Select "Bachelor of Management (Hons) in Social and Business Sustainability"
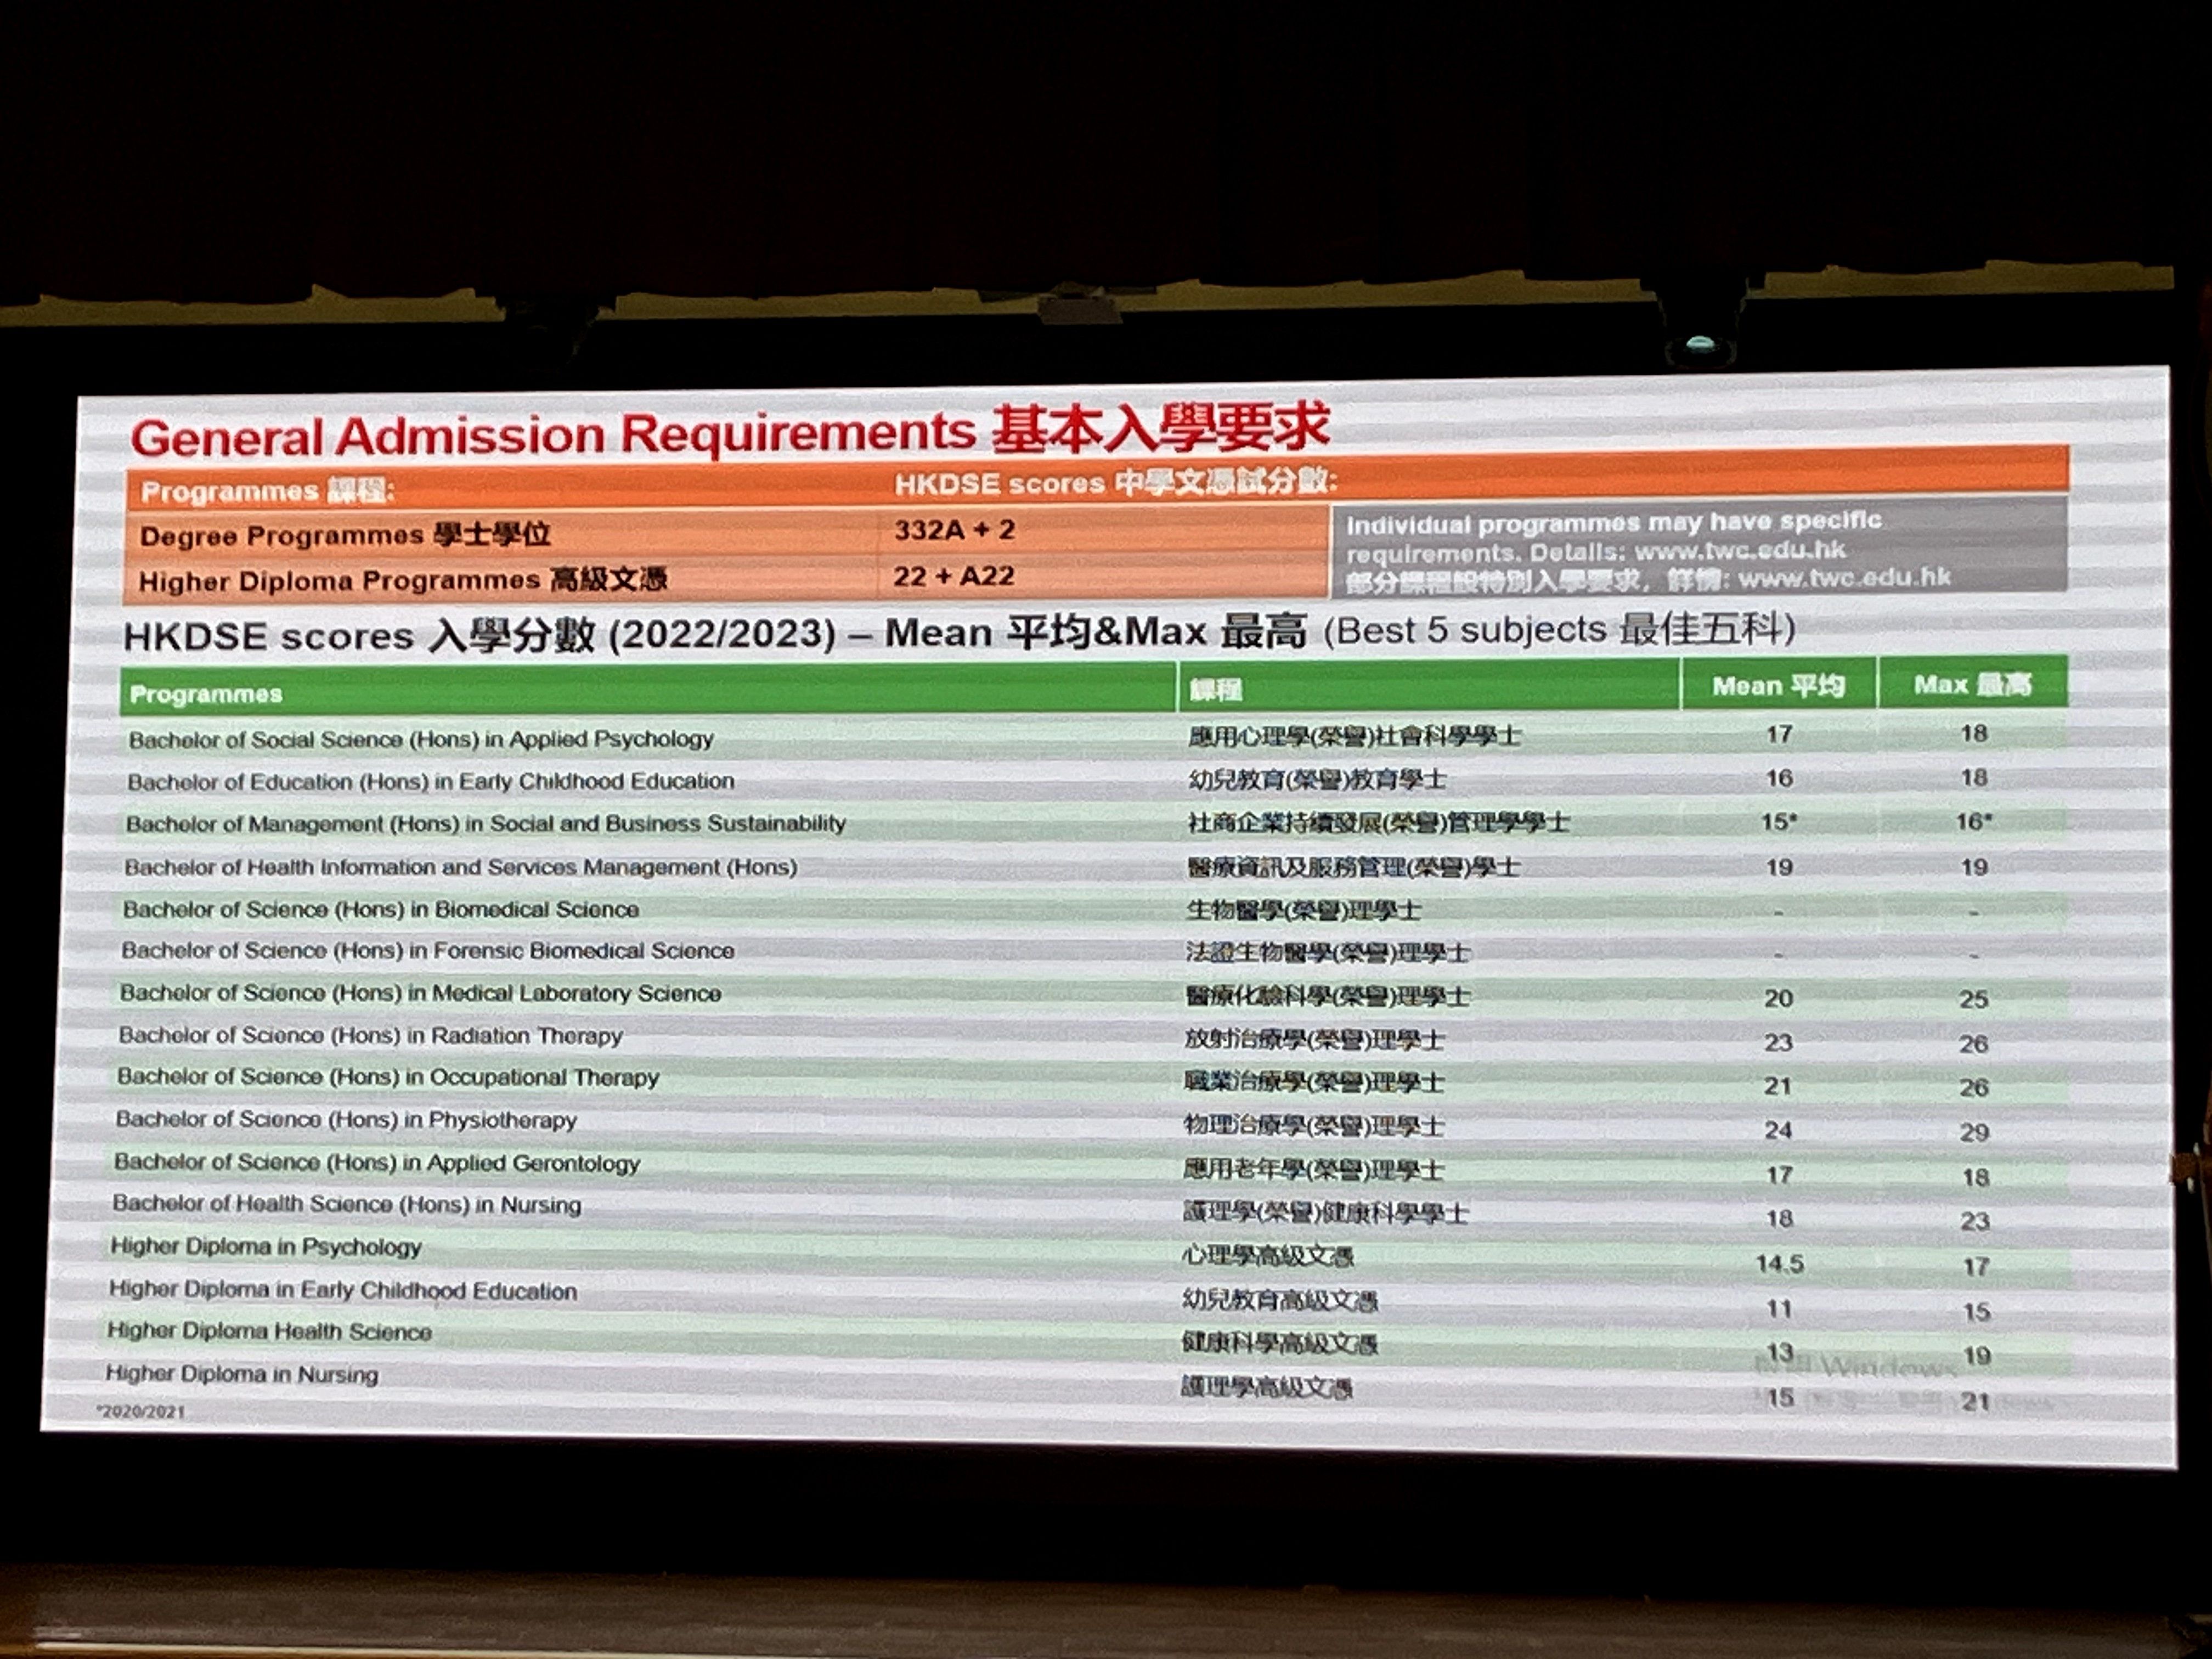Image resolution: width=2212 pixels, height=1659 pixels. click(x=486, y=823)
